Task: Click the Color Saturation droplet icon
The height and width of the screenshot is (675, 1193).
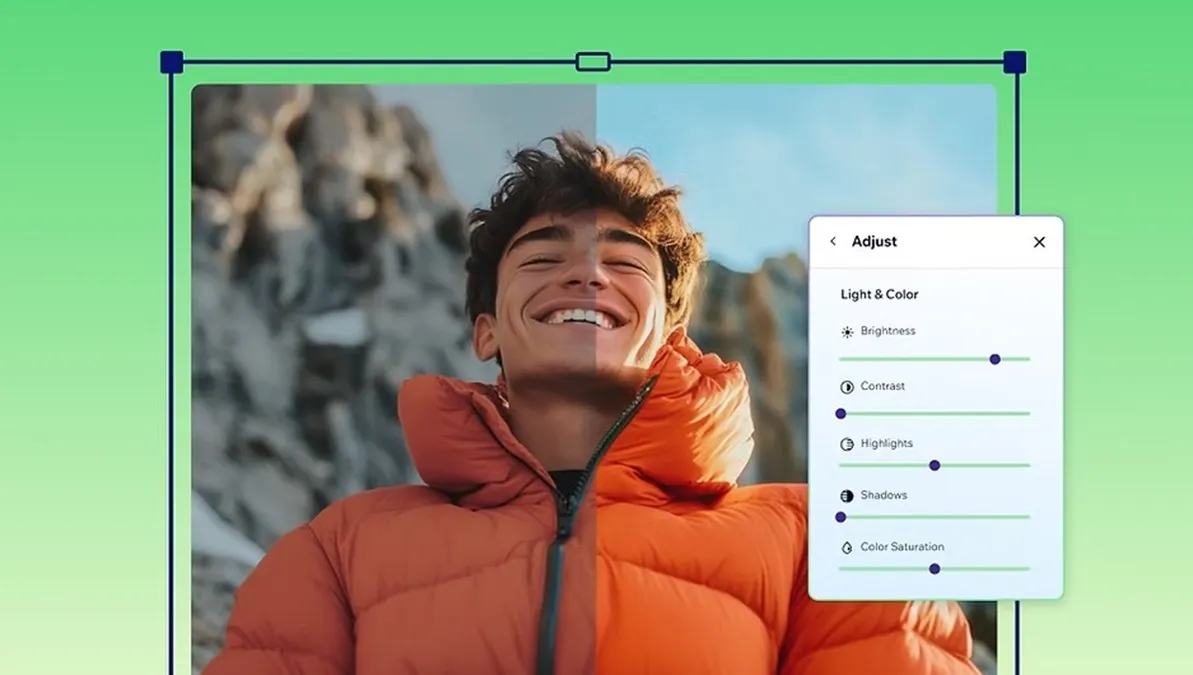Action: pyautogui.click(x=847, y=548)
